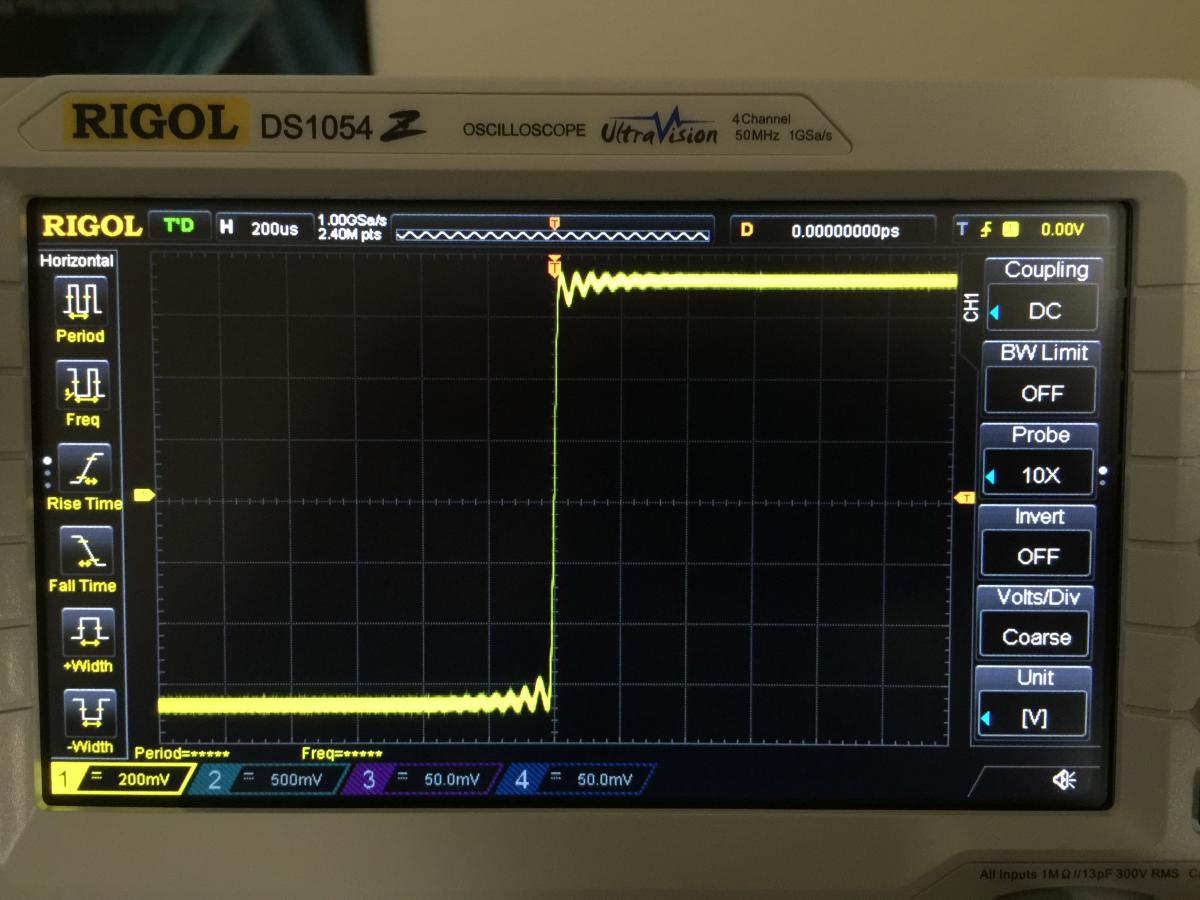Screen dimensions: 1200x900
Task: Toggle BW Limit OFF setting
Action: (1040, 392)
